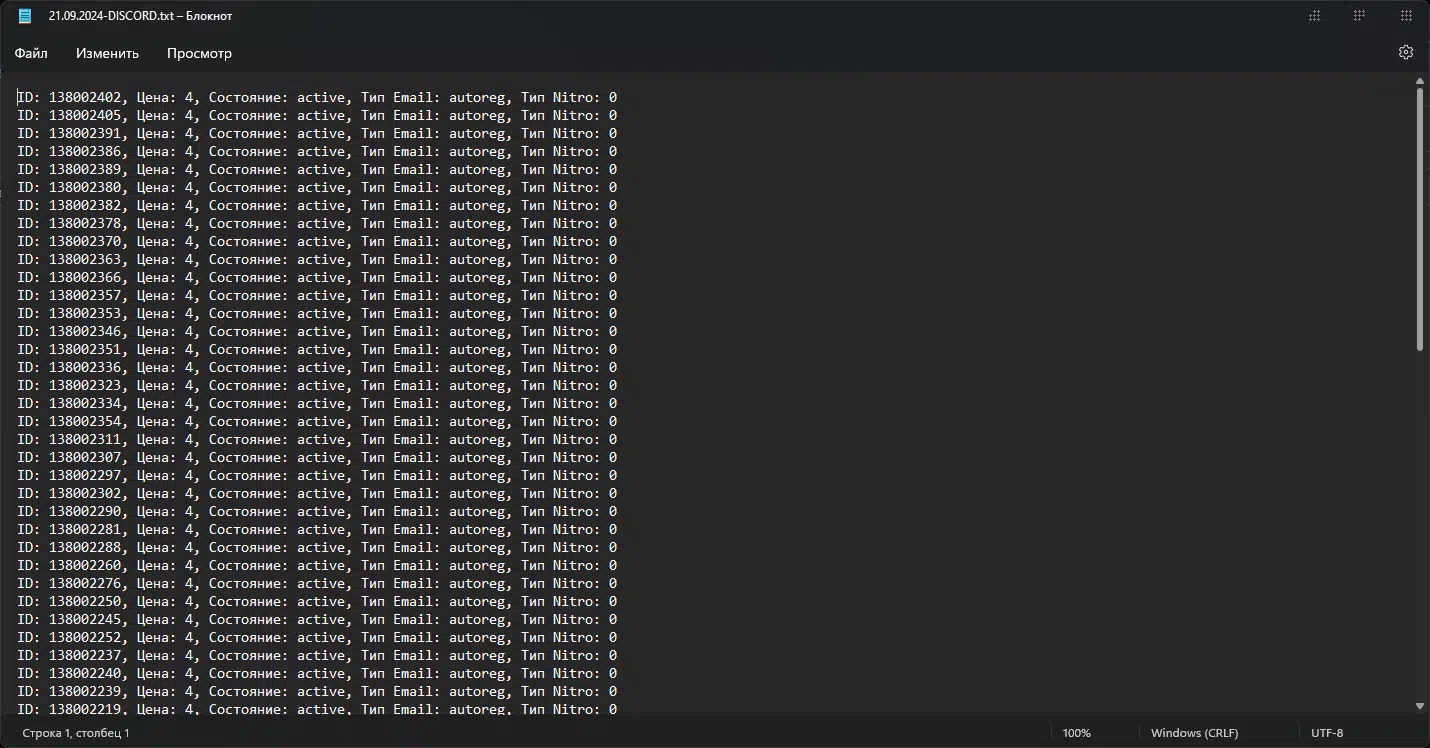
Task: Click the scroll up arrow
Action: 1419,82
